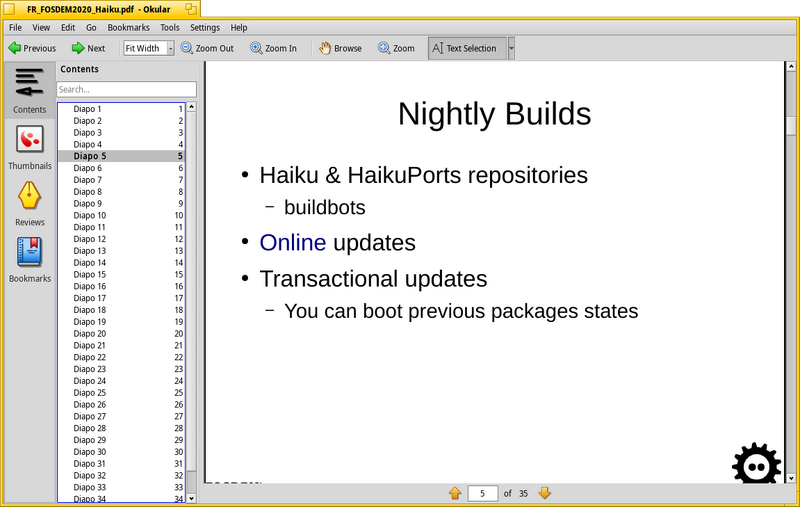Open the Go menu
Viewport: 800px width, 507px height.
coord(91,28)
